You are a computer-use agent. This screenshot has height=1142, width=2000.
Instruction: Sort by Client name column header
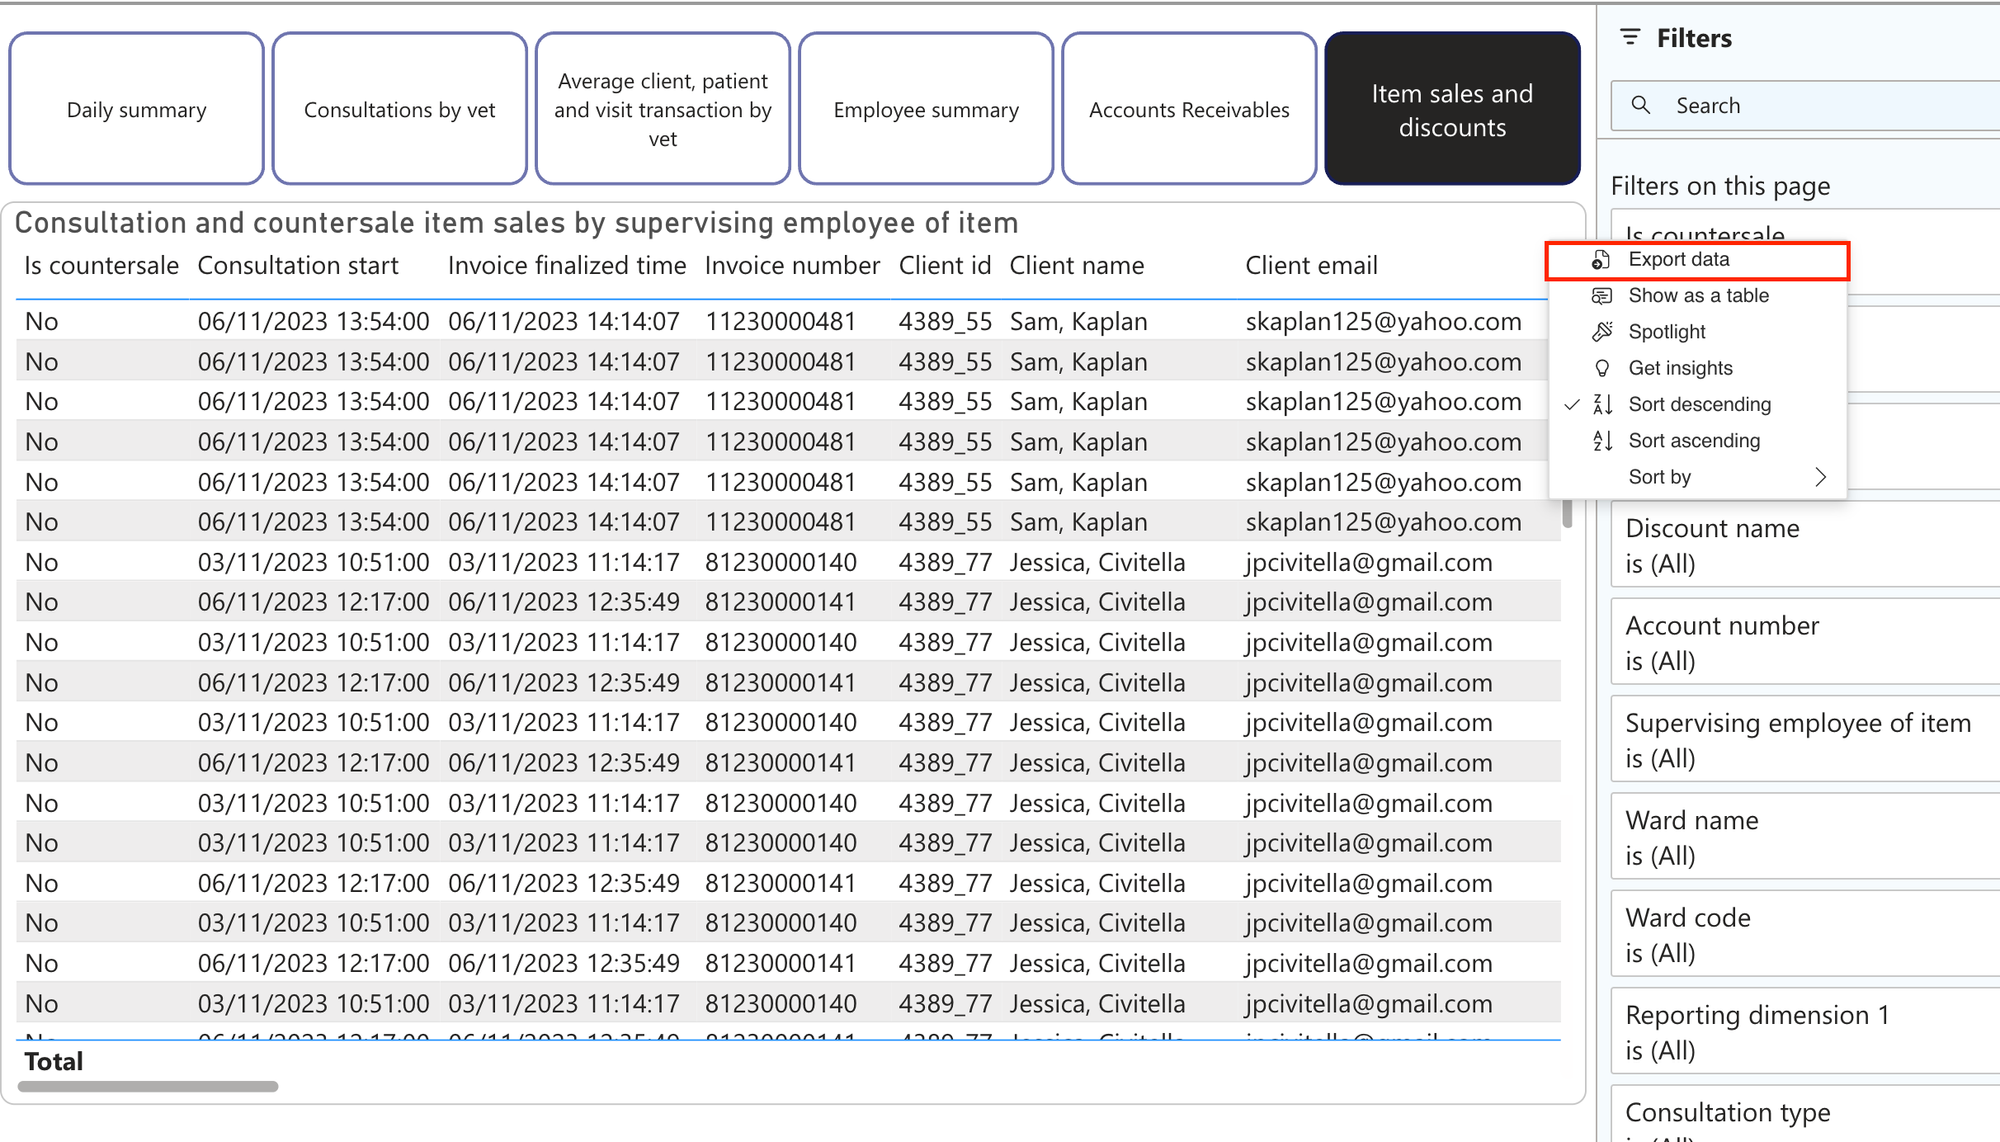pos(1076,266)
